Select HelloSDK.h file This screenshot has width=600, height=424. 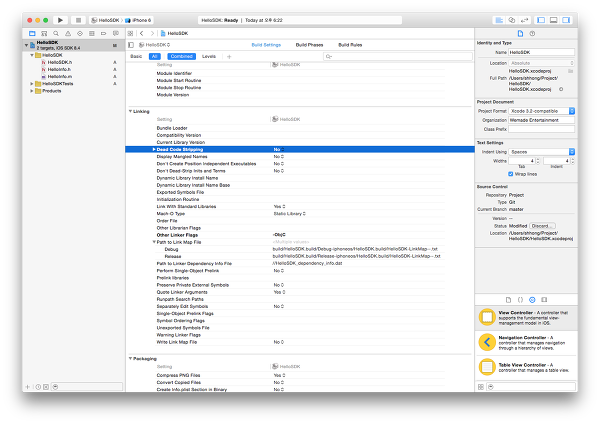[59, 62]
